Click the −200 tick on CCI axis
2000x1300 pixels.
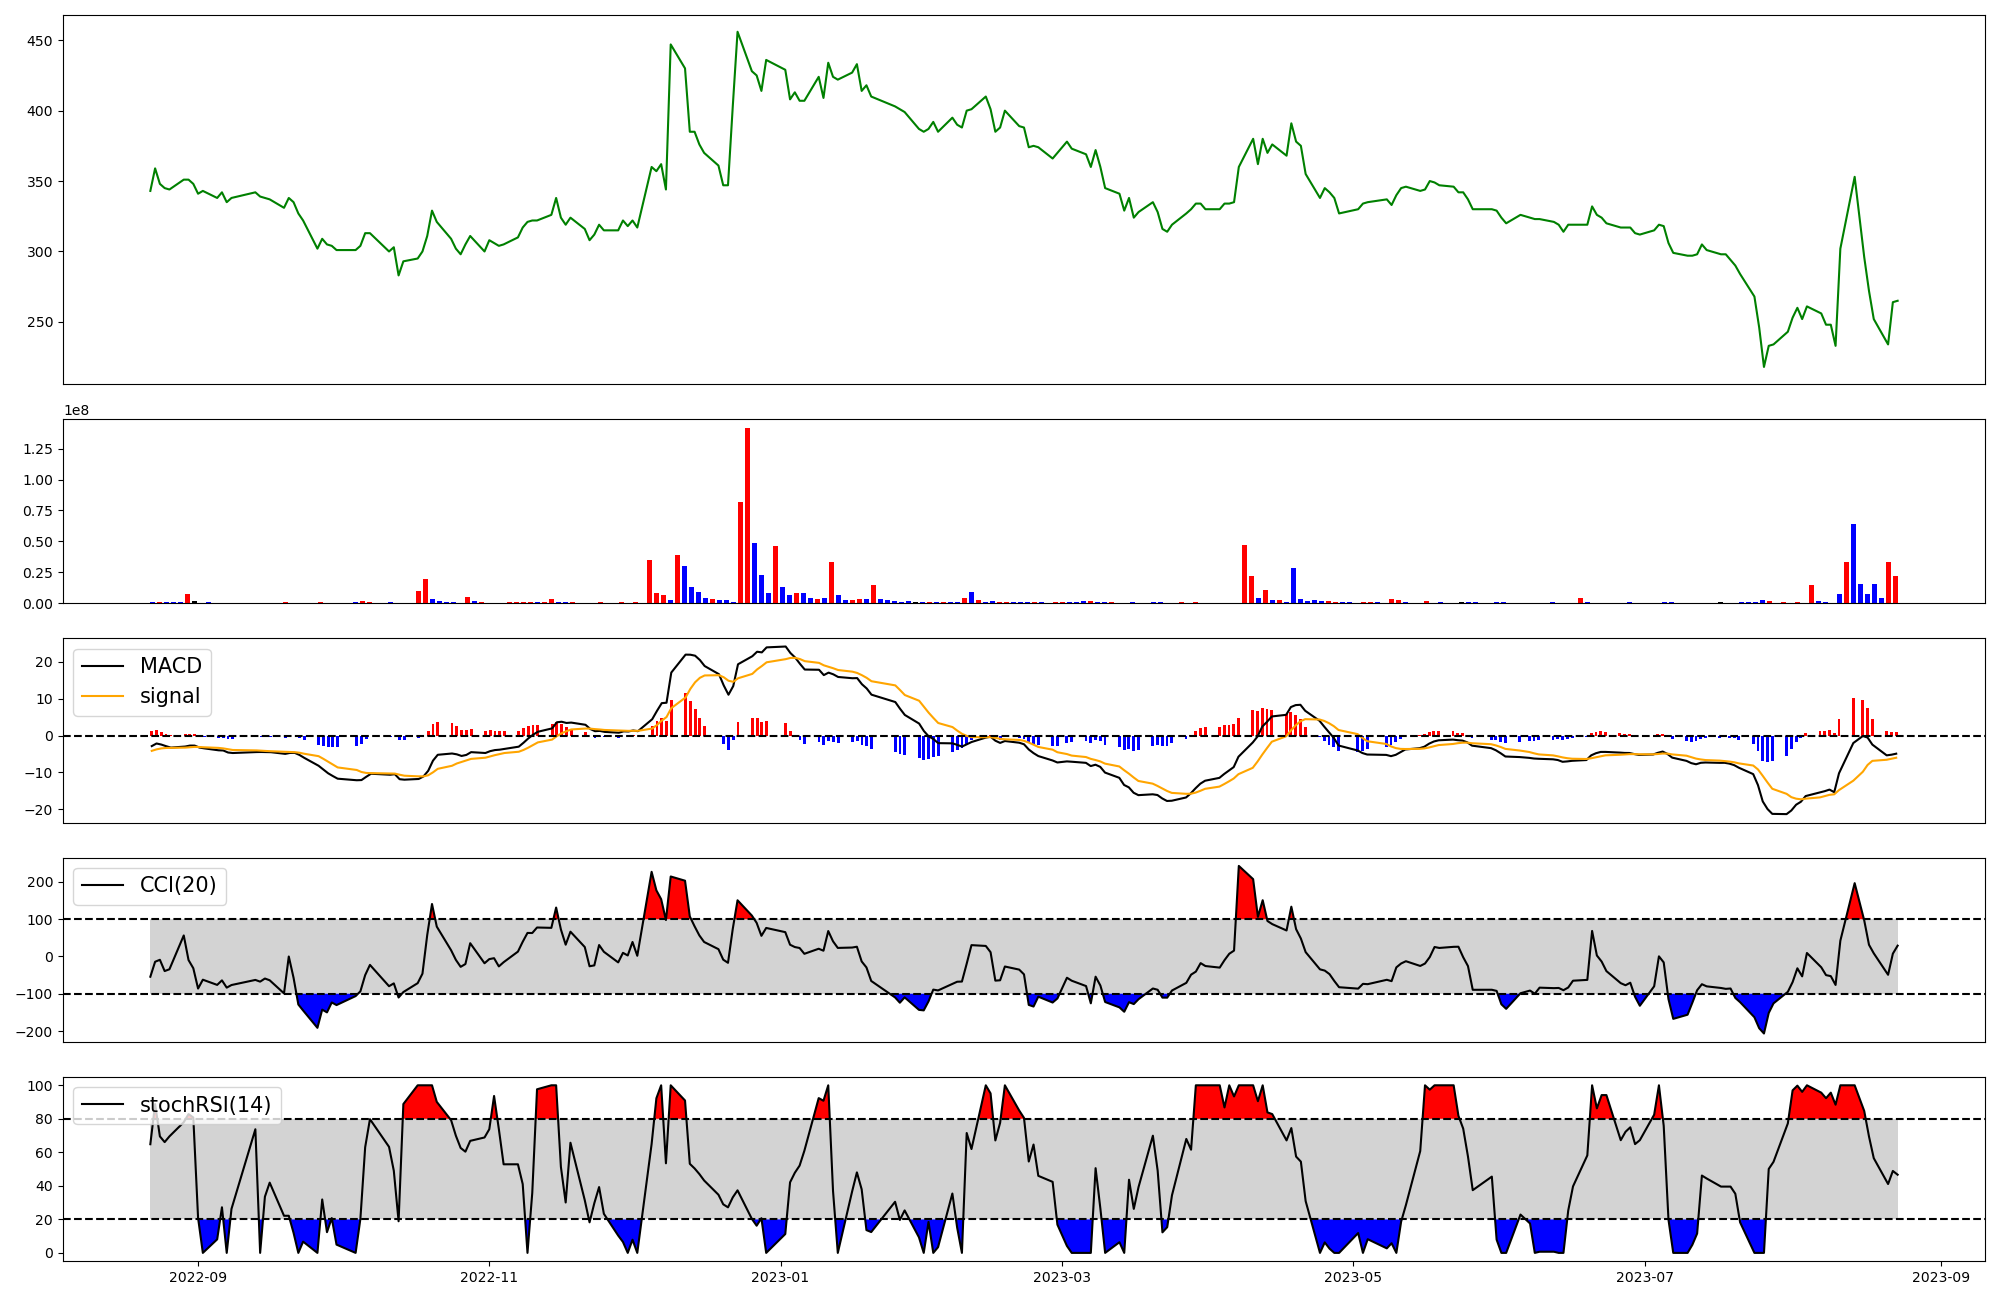coord(34,1032)
